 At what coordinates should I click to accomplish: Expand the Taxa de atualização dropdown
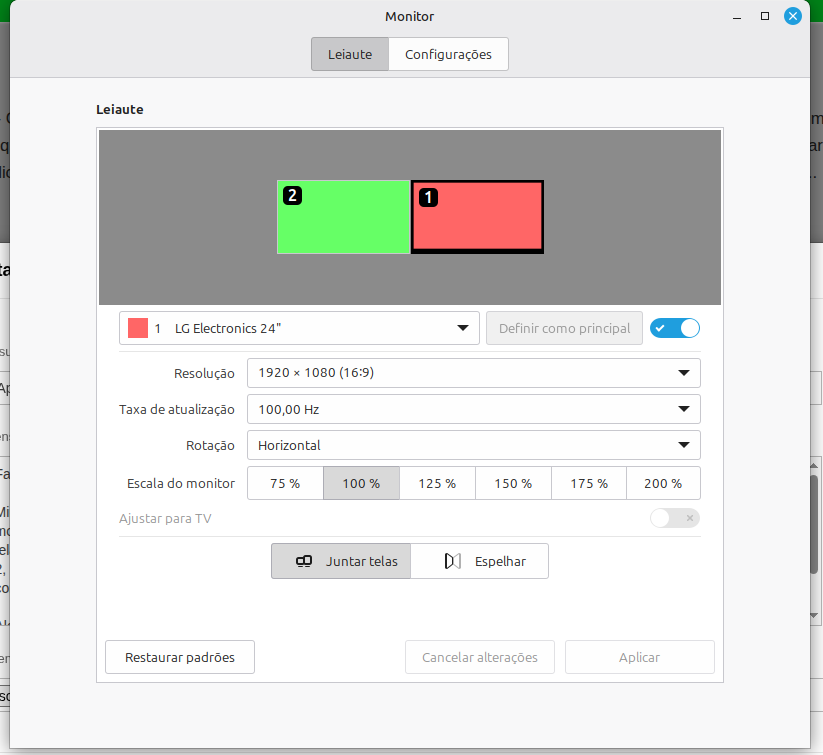coord(473,409)
